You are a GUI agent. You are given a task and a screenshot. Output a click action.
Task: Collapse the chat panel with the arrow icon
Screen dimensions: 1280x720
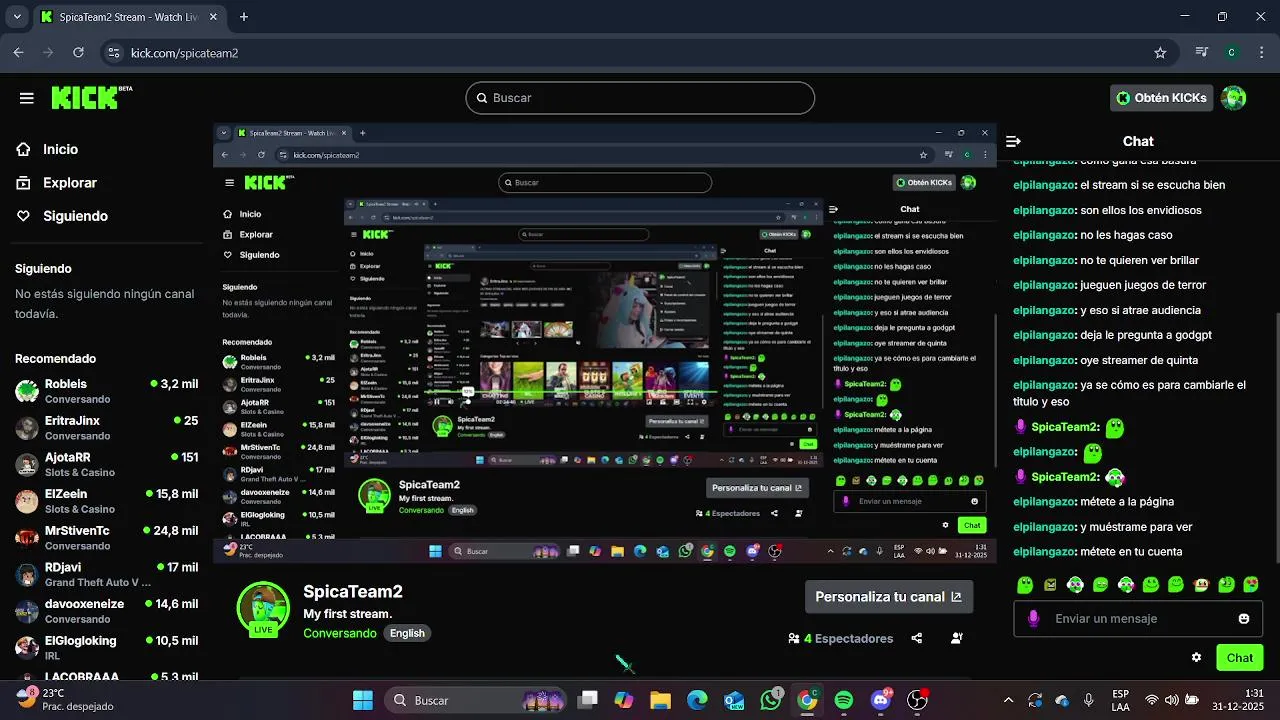pos(1013,142)
